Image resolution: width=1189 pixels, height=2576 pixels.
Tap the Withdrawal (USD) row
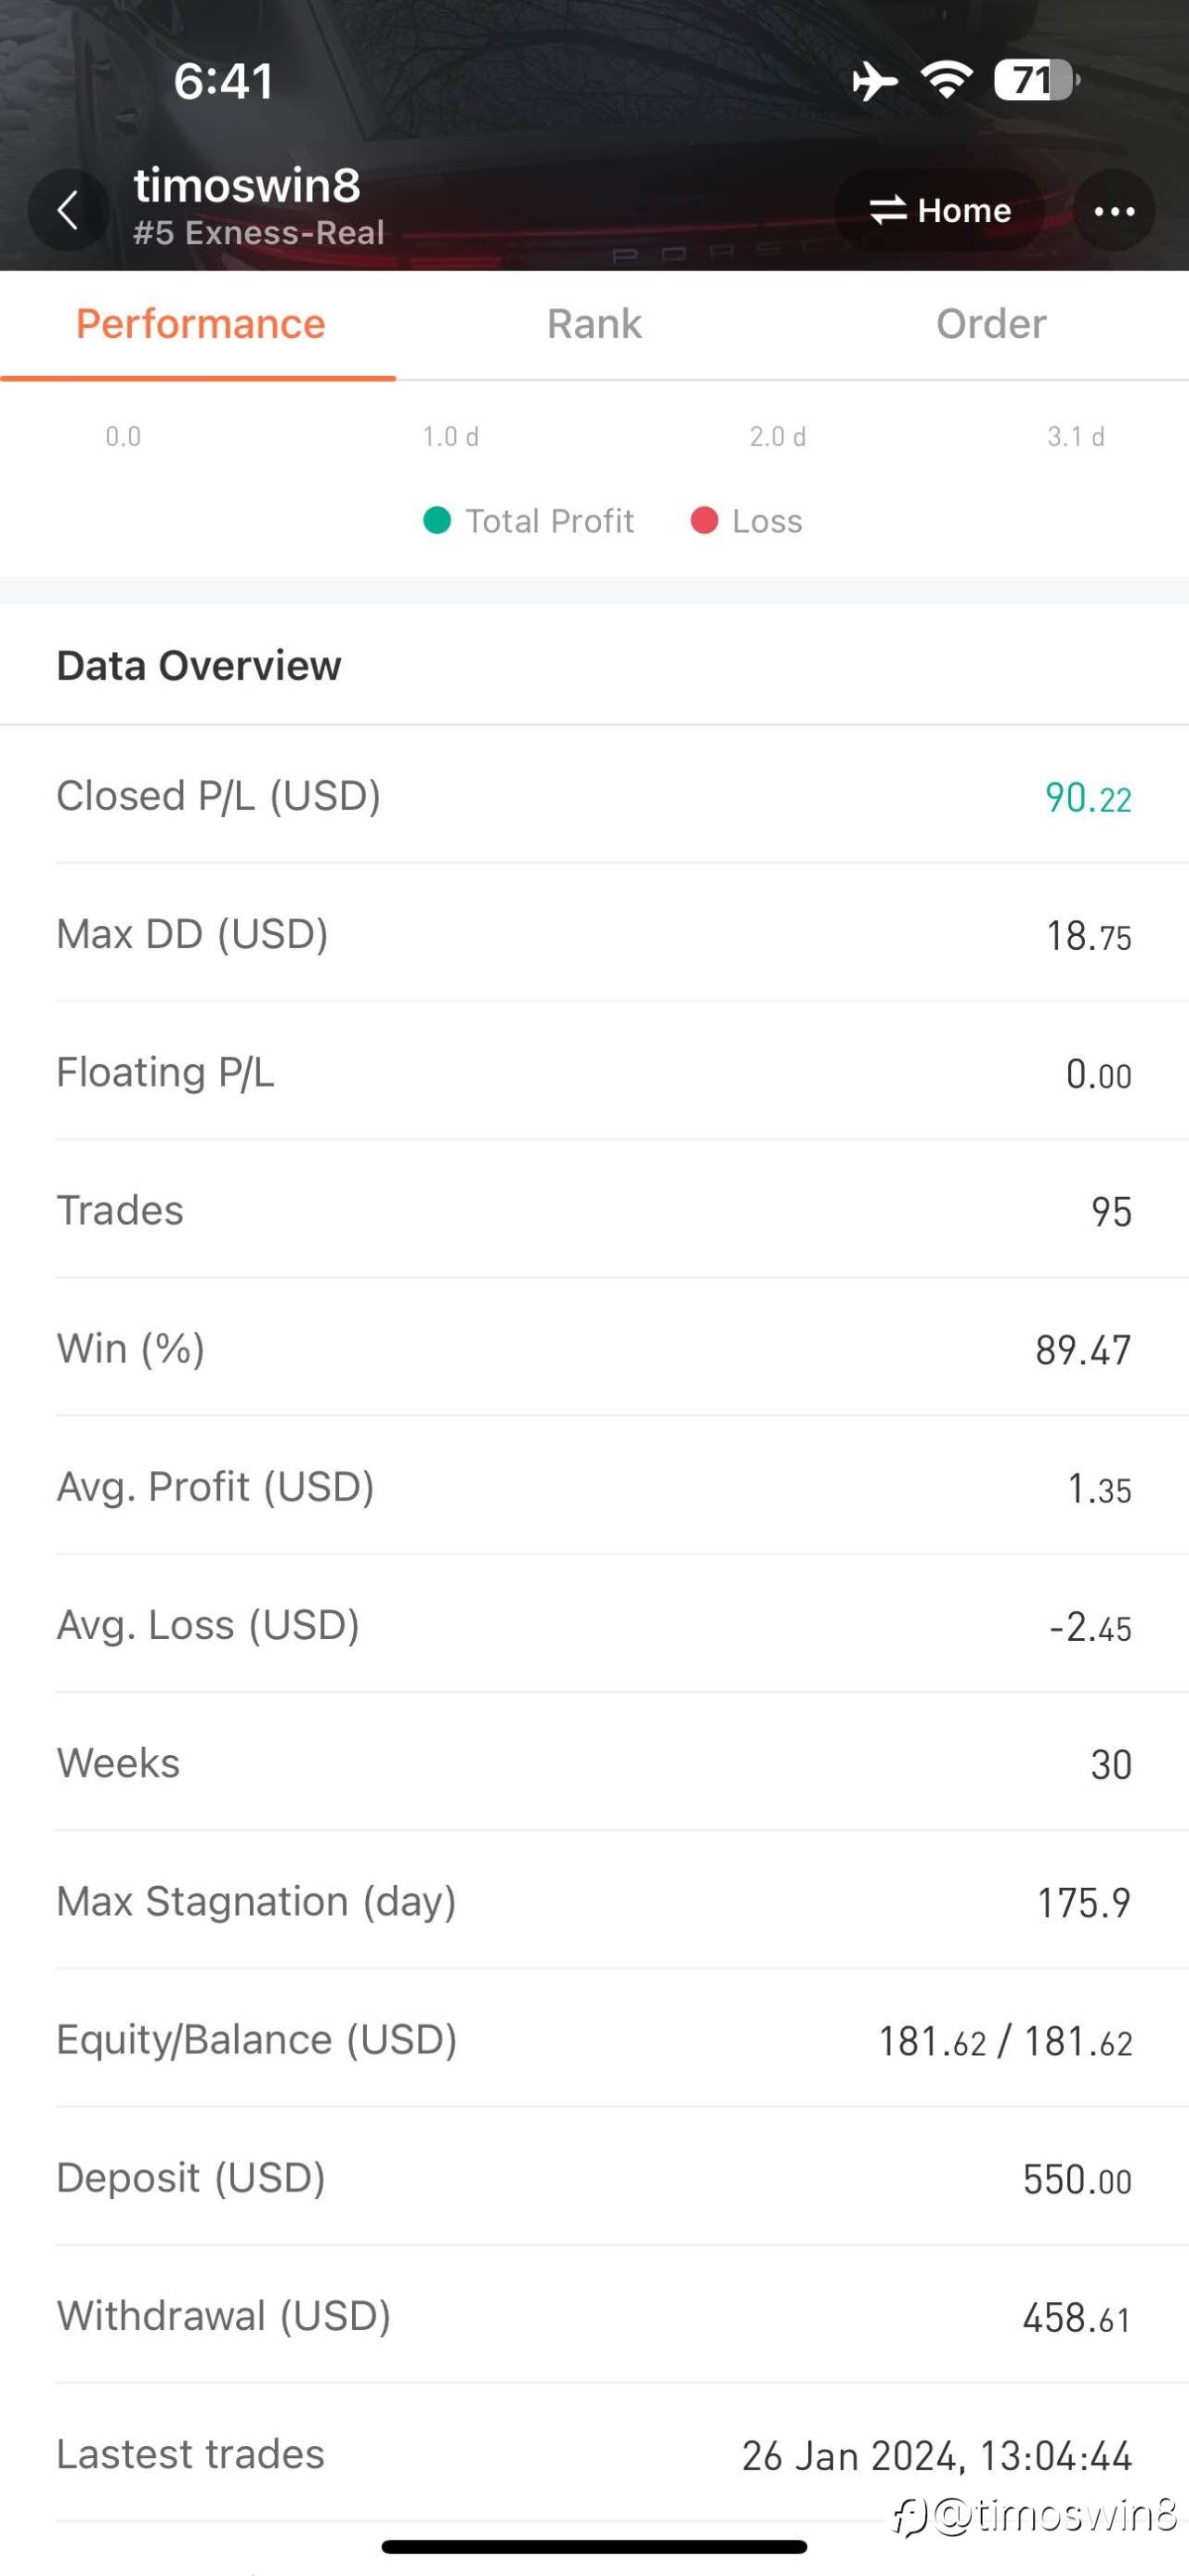click(x=594, y=2316)
